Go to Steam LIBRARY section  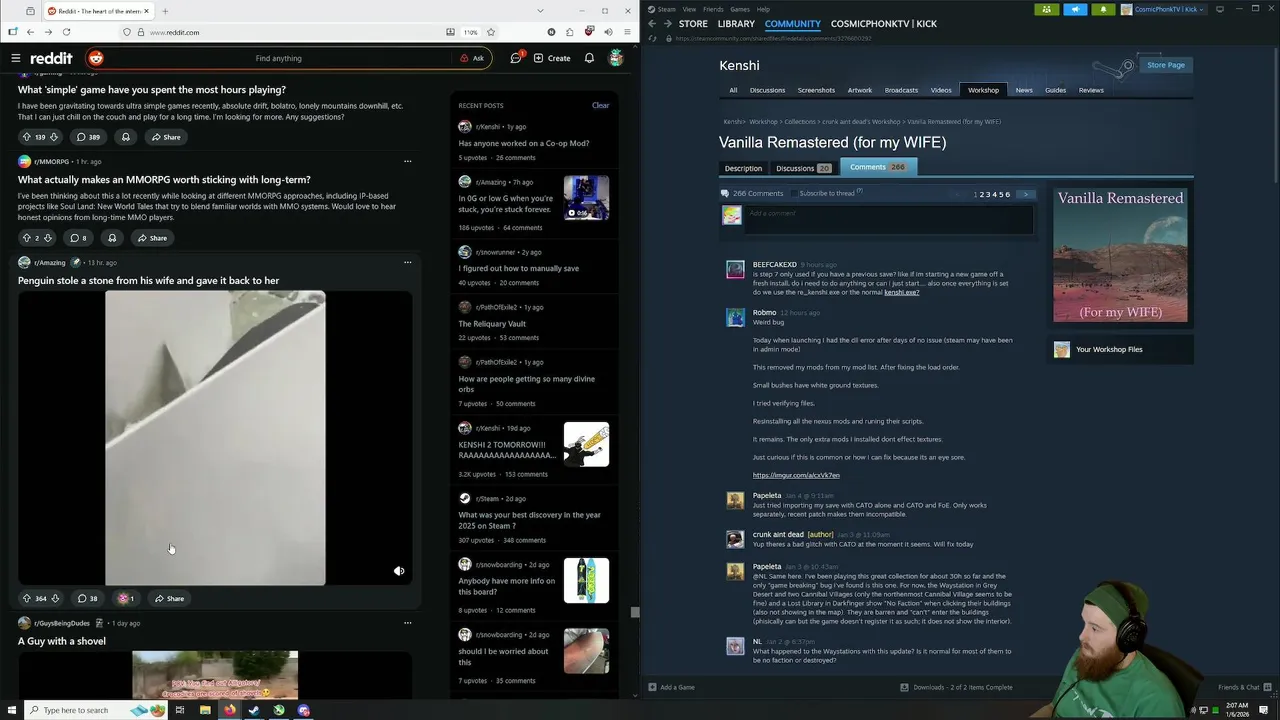736,24
